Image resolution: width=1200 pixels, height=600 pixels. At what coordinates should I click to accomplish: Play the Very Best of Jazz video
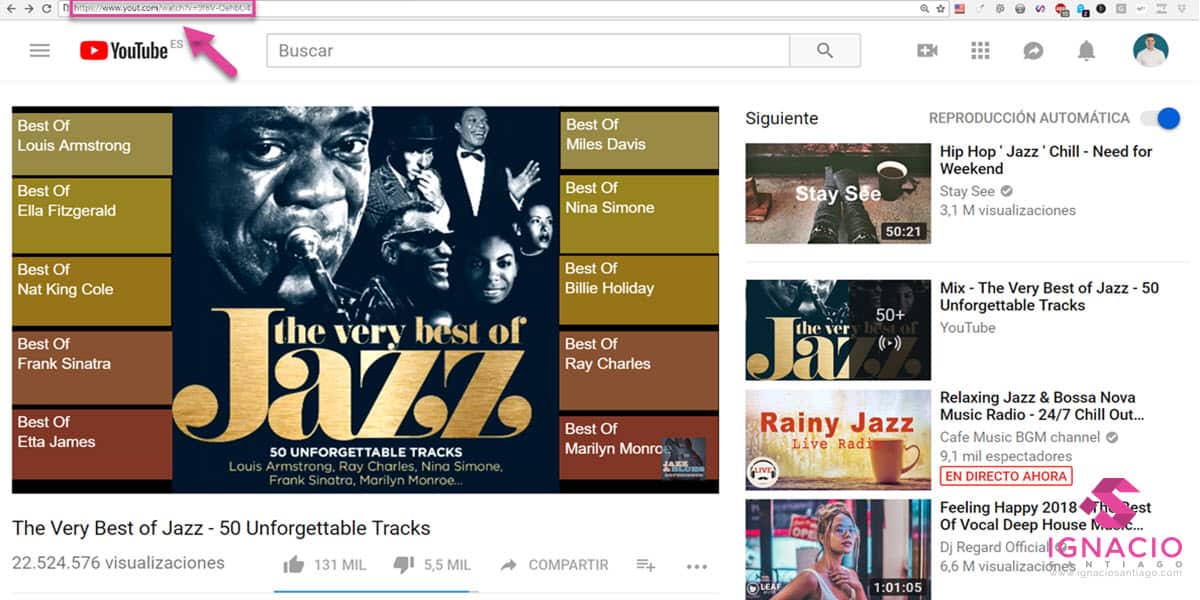coord(365,299)
